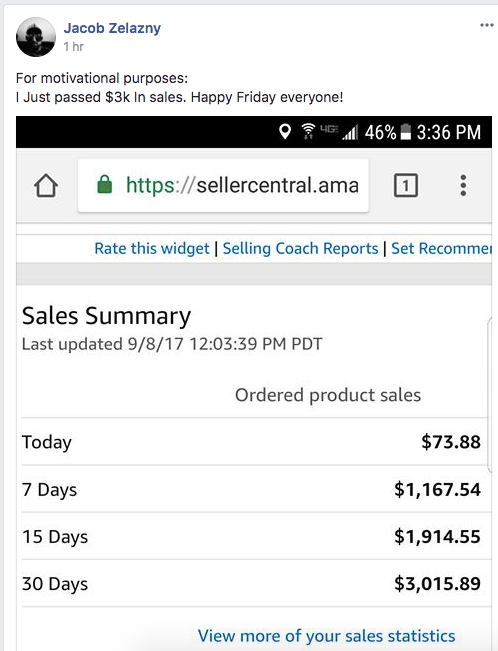The width and height of the screenshot is (498, 651).
Task: Open Jacob Zelazny's profile picture
Action: tap(36, 37)
